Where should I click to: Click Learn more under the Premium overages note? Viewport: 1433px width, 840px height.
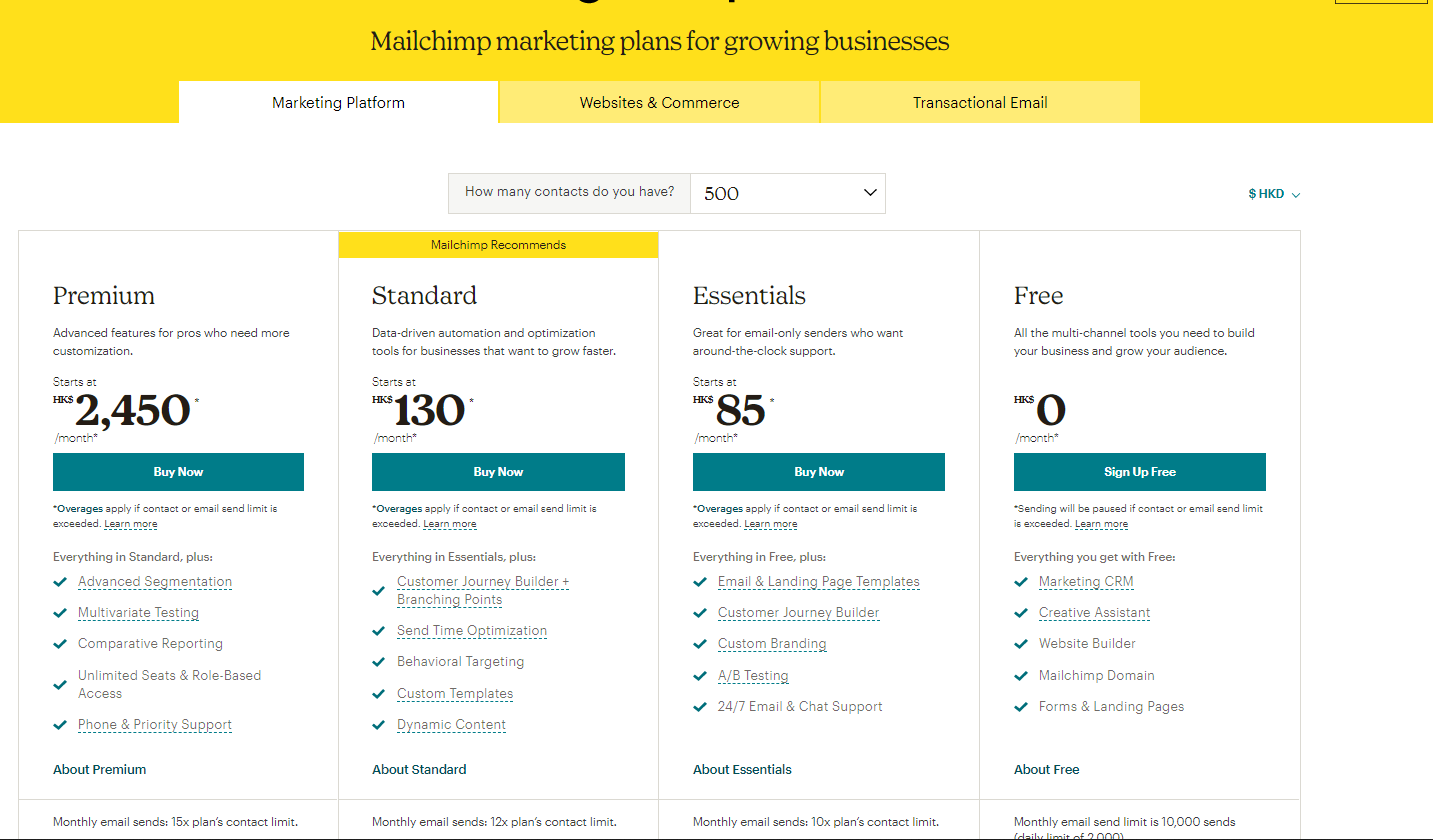[x=131, y=524]
